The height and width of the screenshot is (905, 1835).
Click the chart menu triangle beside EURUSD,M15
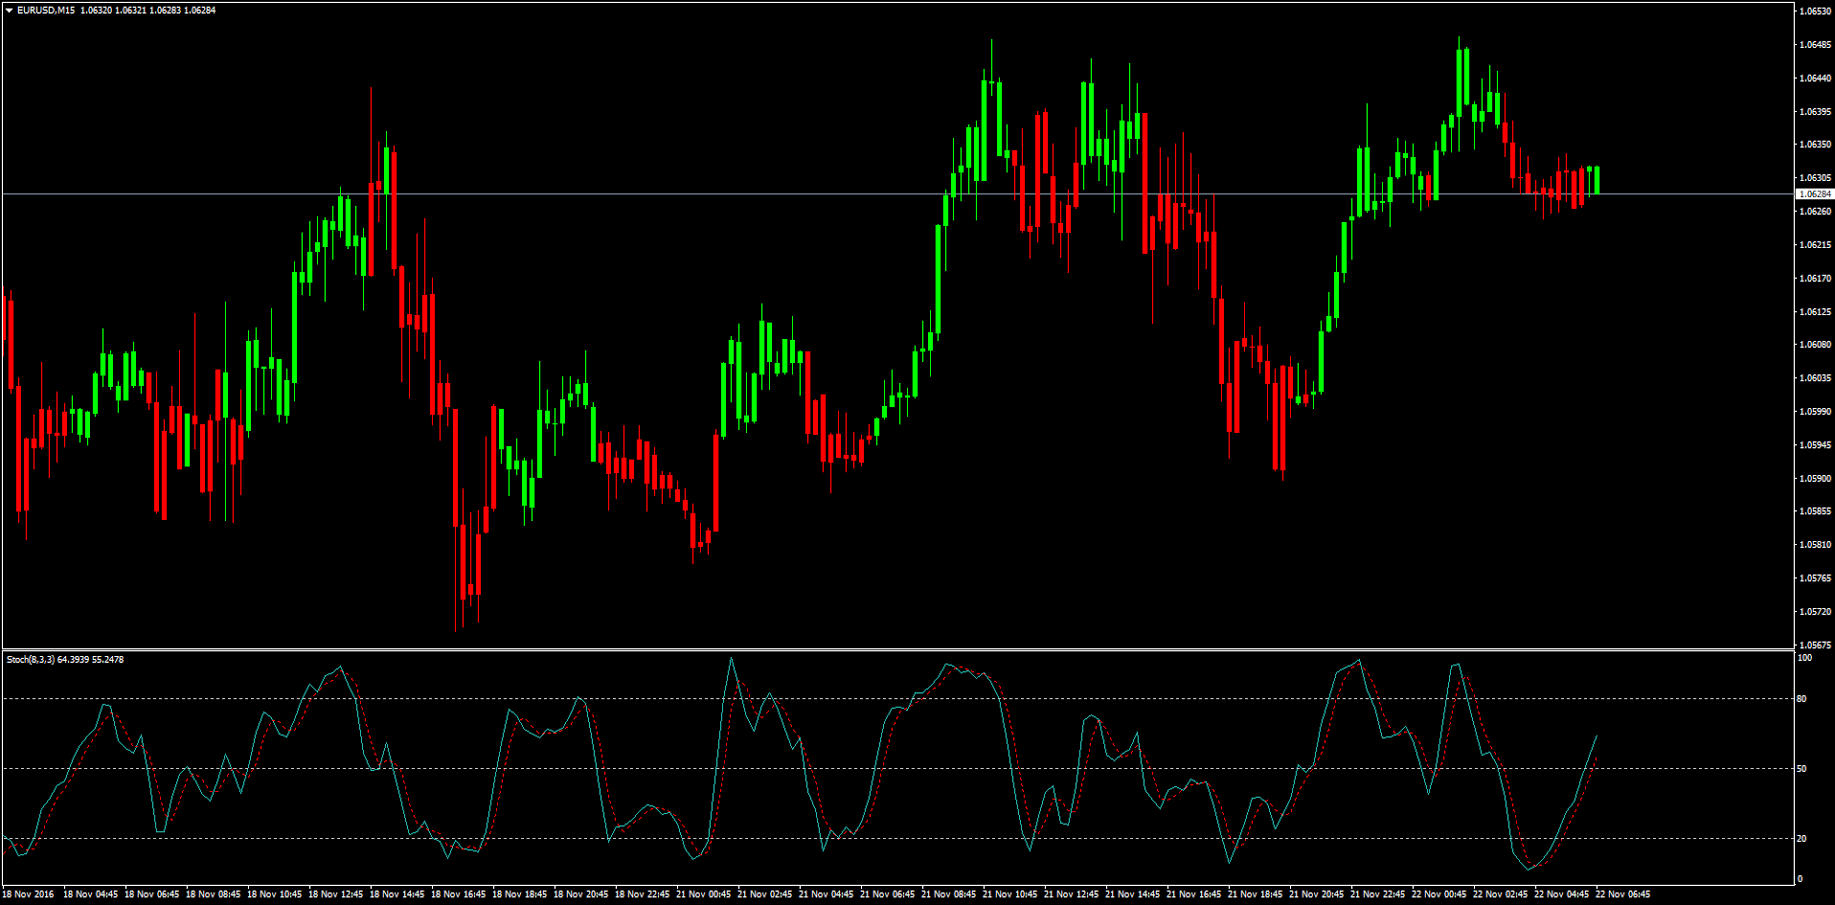click(9, 10)
